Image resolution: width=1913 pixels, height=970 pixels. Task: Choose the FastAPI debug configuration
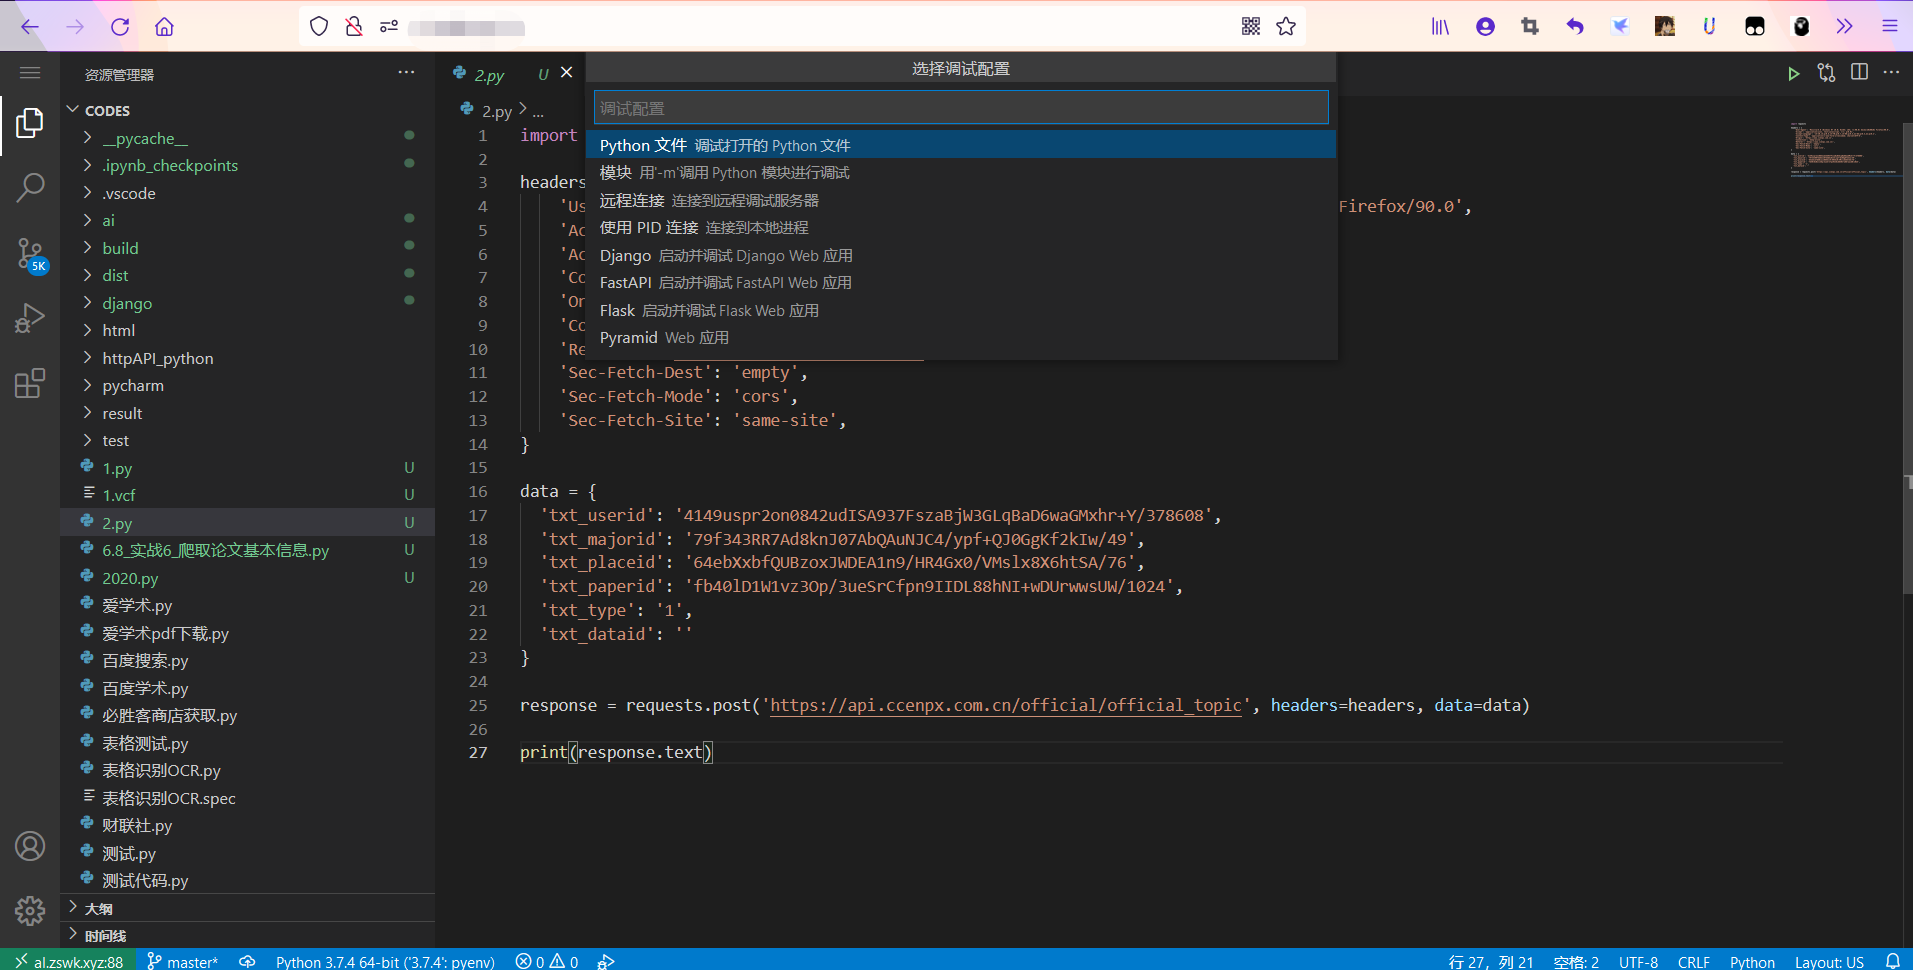pyautogui.click(x=961, y=282)
